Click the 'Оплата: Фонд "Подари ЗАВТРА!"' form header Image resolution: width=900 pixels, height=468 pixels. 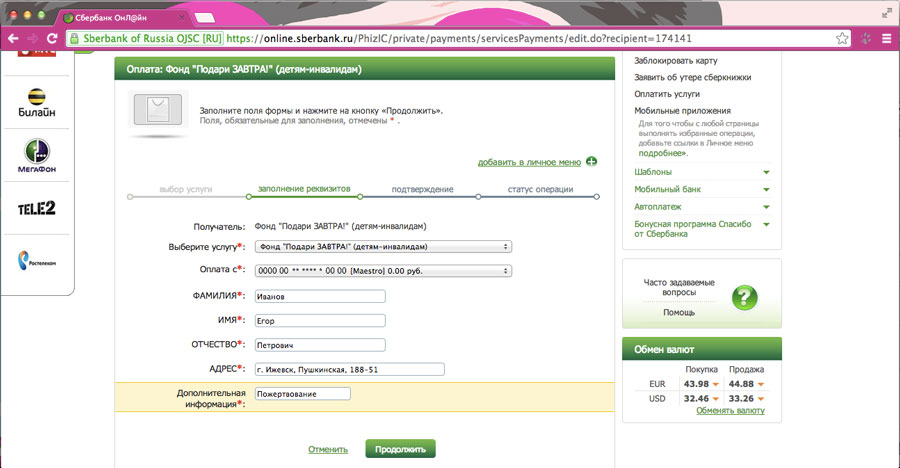pos(364,69)
